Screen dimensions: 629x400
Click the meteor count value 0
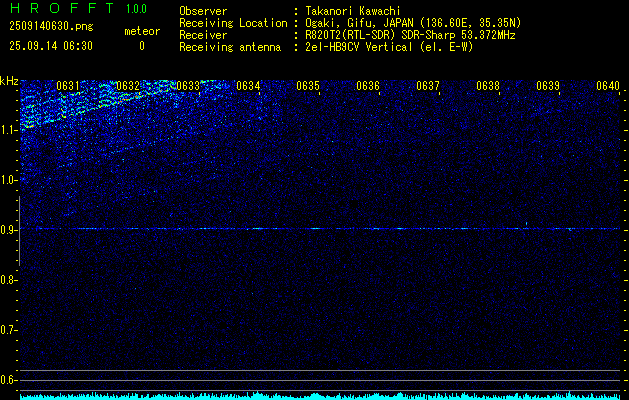(x=142, y=46)
